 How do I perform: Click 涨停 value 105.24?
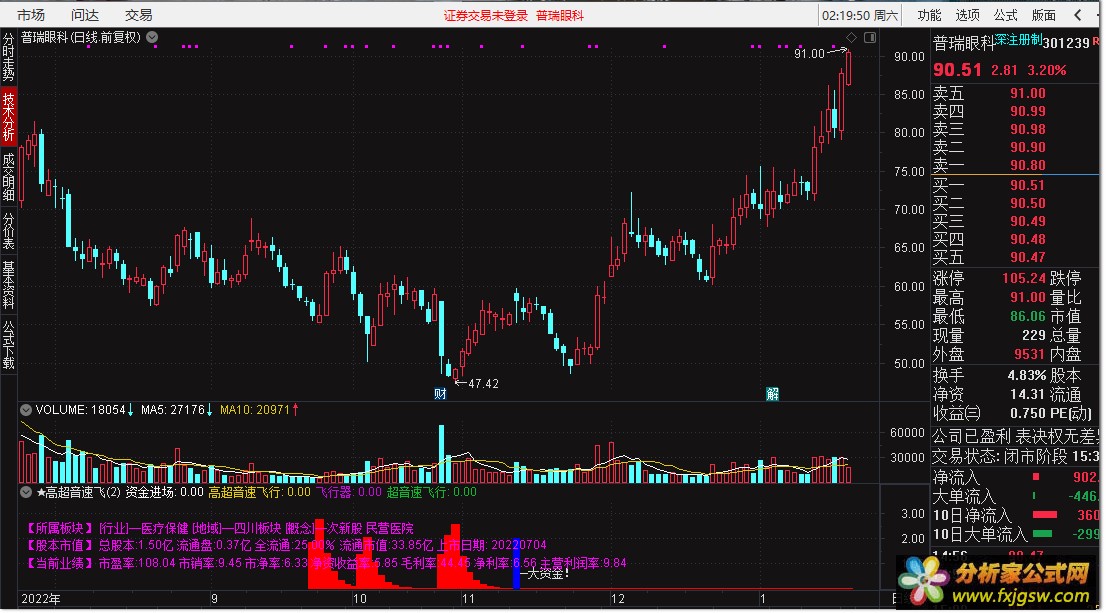click(1023, 278)
